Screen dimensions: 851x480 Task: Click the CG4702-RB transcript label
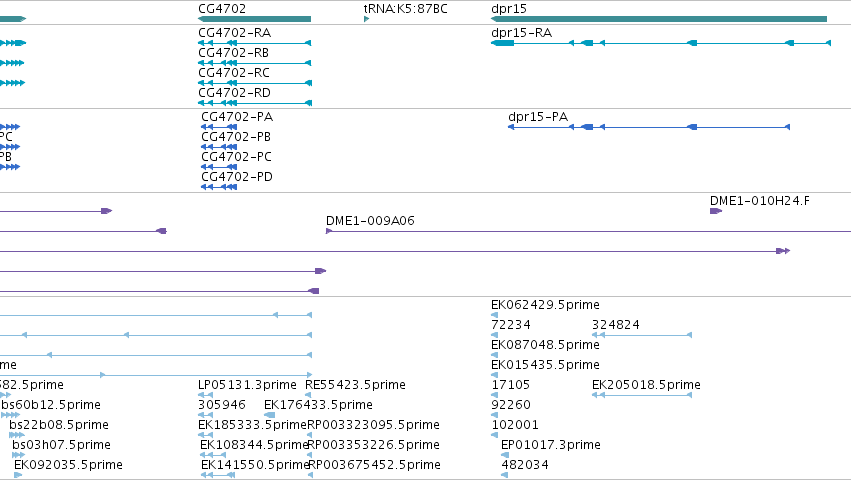tap(233, 53)
